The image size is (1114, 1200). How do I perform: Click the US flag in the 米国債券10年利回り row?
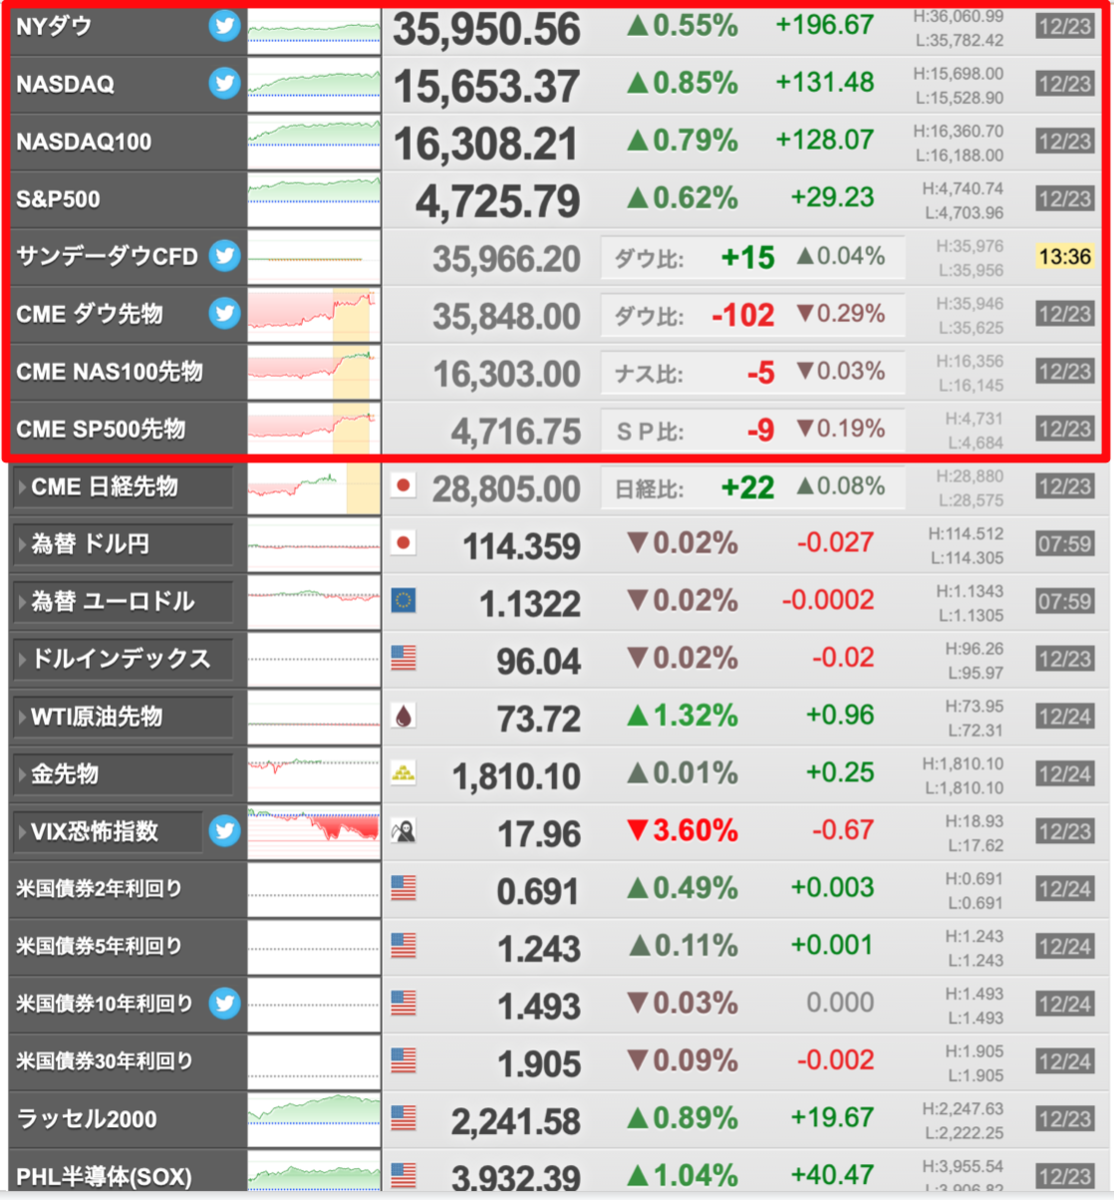403,1003
